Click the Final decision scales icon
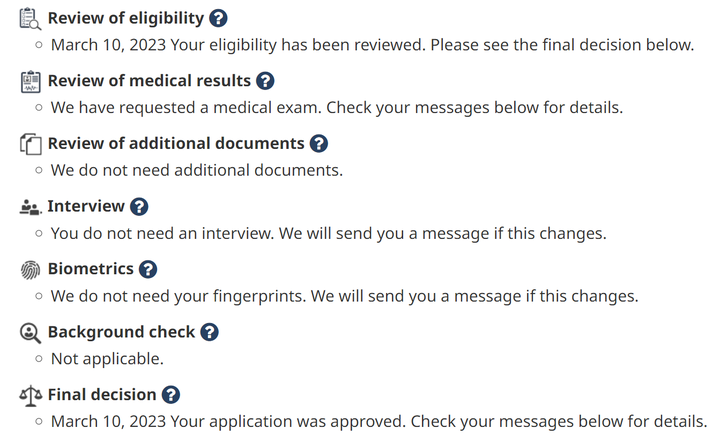The height and width of the screenshot is (443, 720). (x=31, y=395)
